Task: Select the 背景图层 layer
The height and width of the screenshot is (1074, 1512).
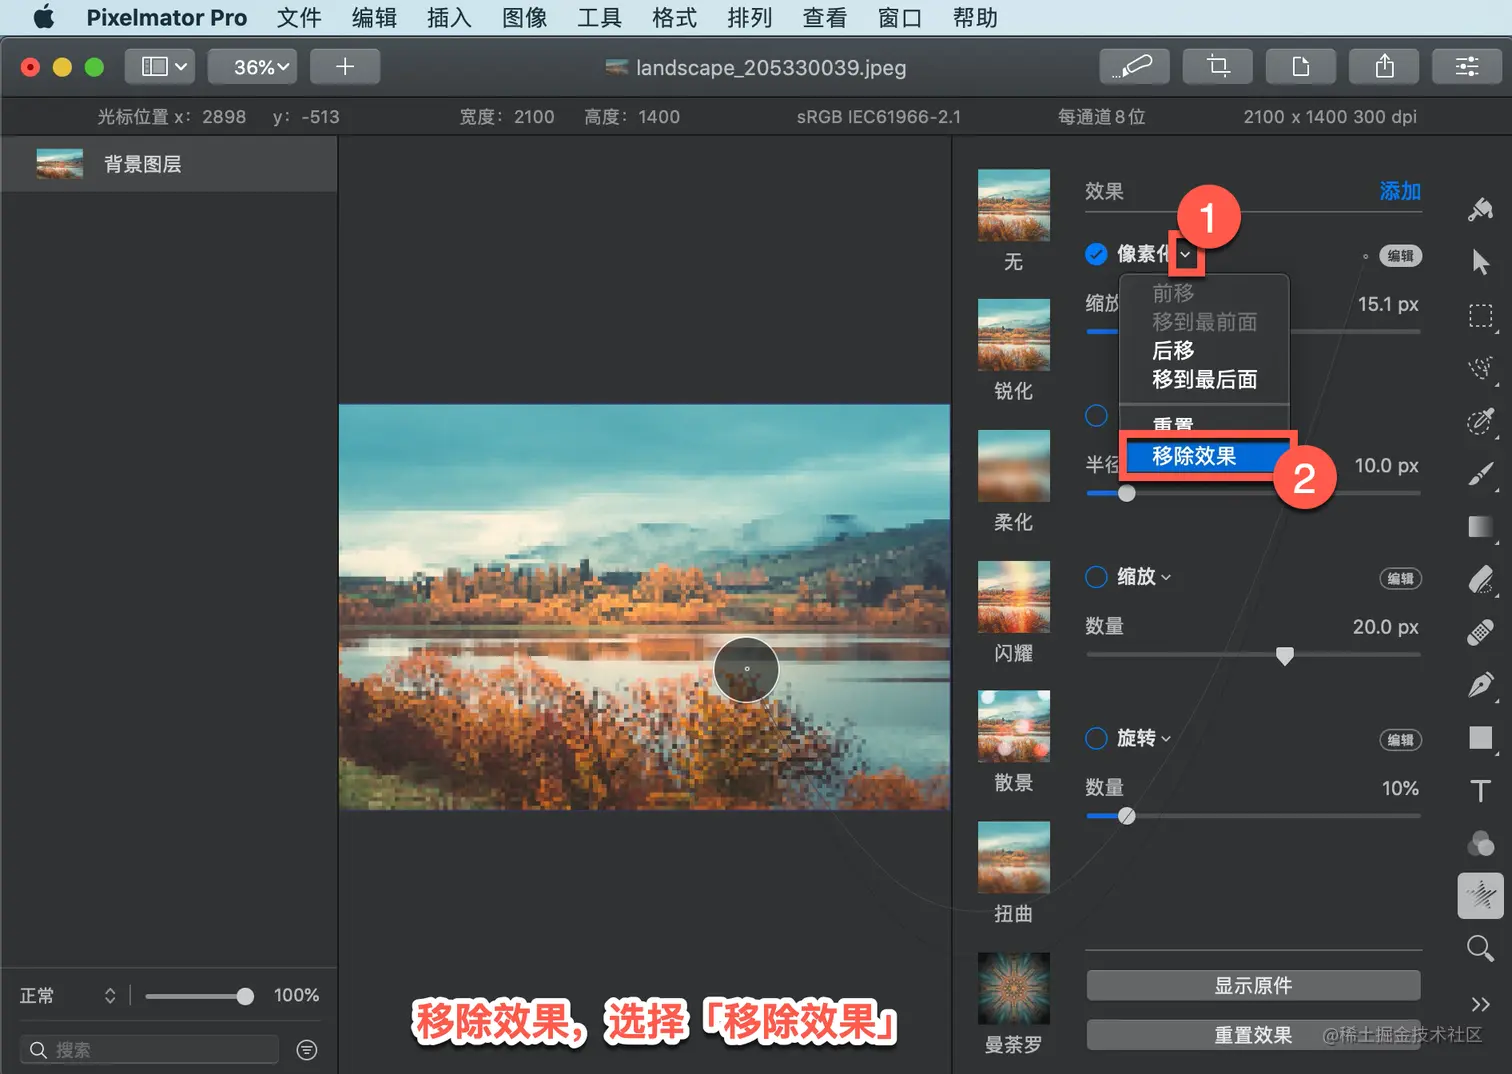Action: click(169, 164)
